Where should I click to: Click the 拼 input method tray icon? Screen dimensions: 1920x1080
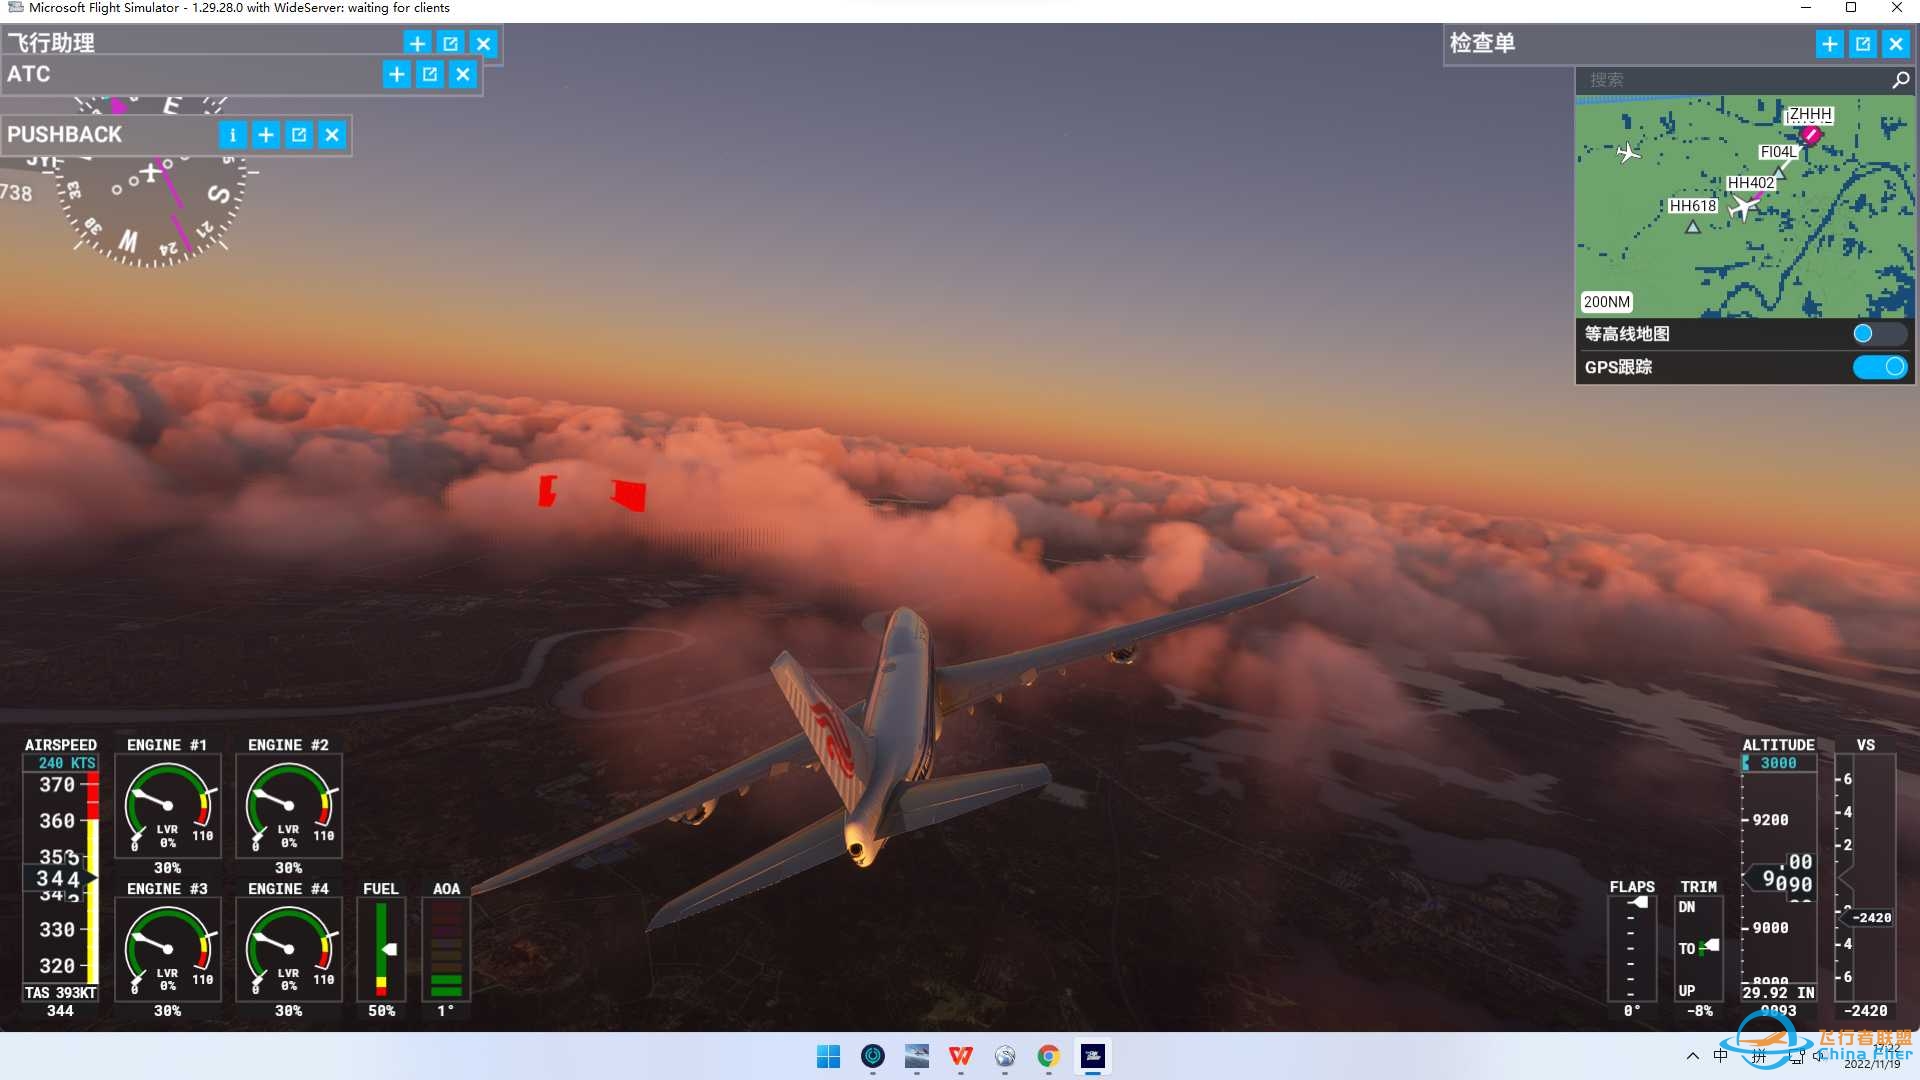coord(1759,1056)
